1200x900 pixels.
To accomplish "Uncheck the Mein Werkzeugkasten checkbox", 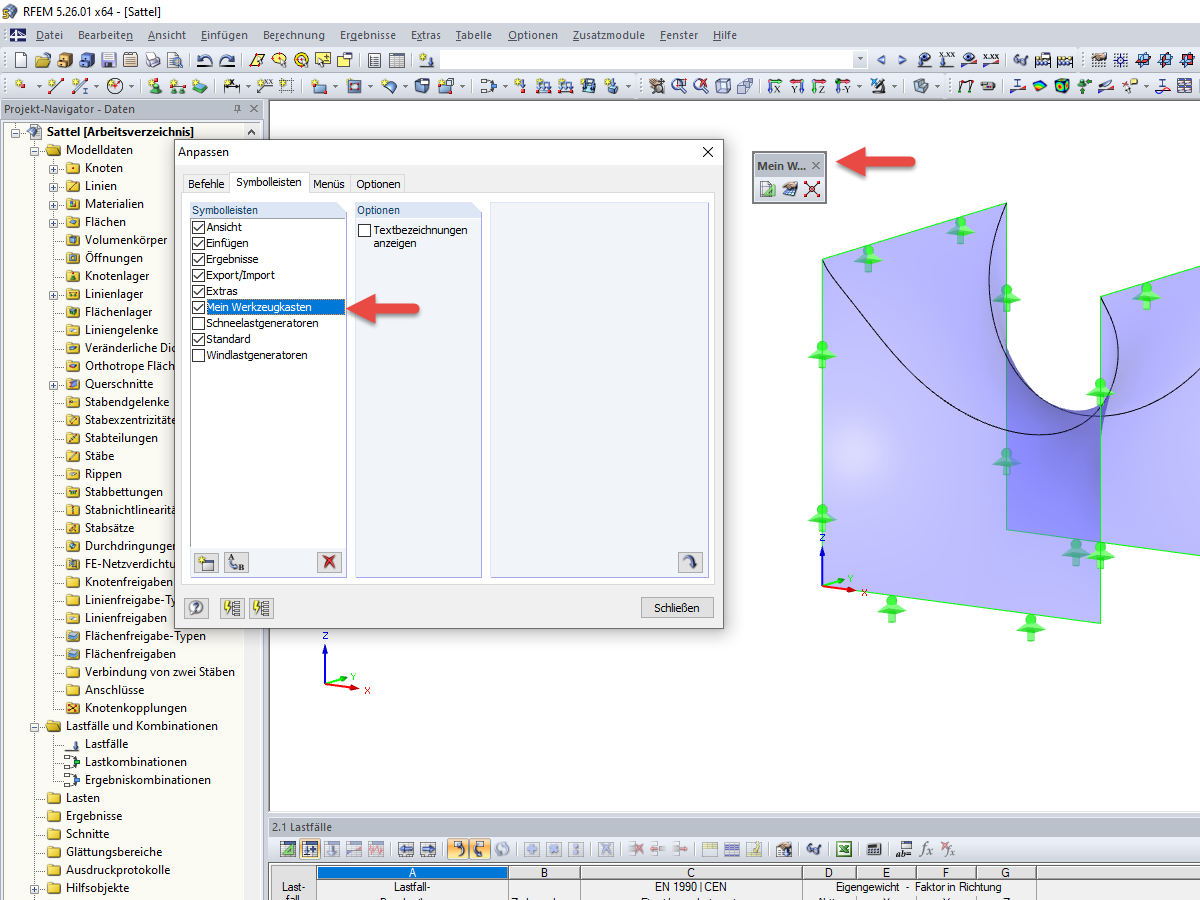I will [x=198, y=307].
